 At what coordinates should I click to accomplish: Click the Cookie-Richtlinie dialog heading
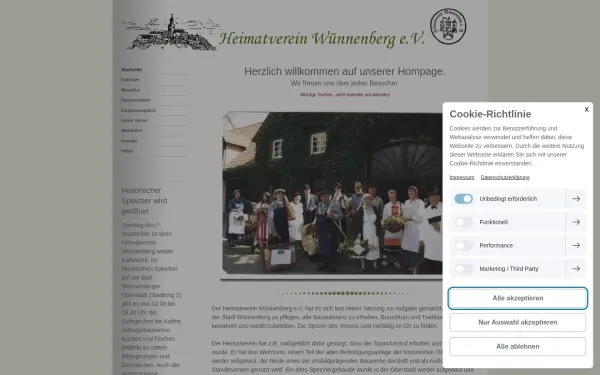(x=490, y=114)
